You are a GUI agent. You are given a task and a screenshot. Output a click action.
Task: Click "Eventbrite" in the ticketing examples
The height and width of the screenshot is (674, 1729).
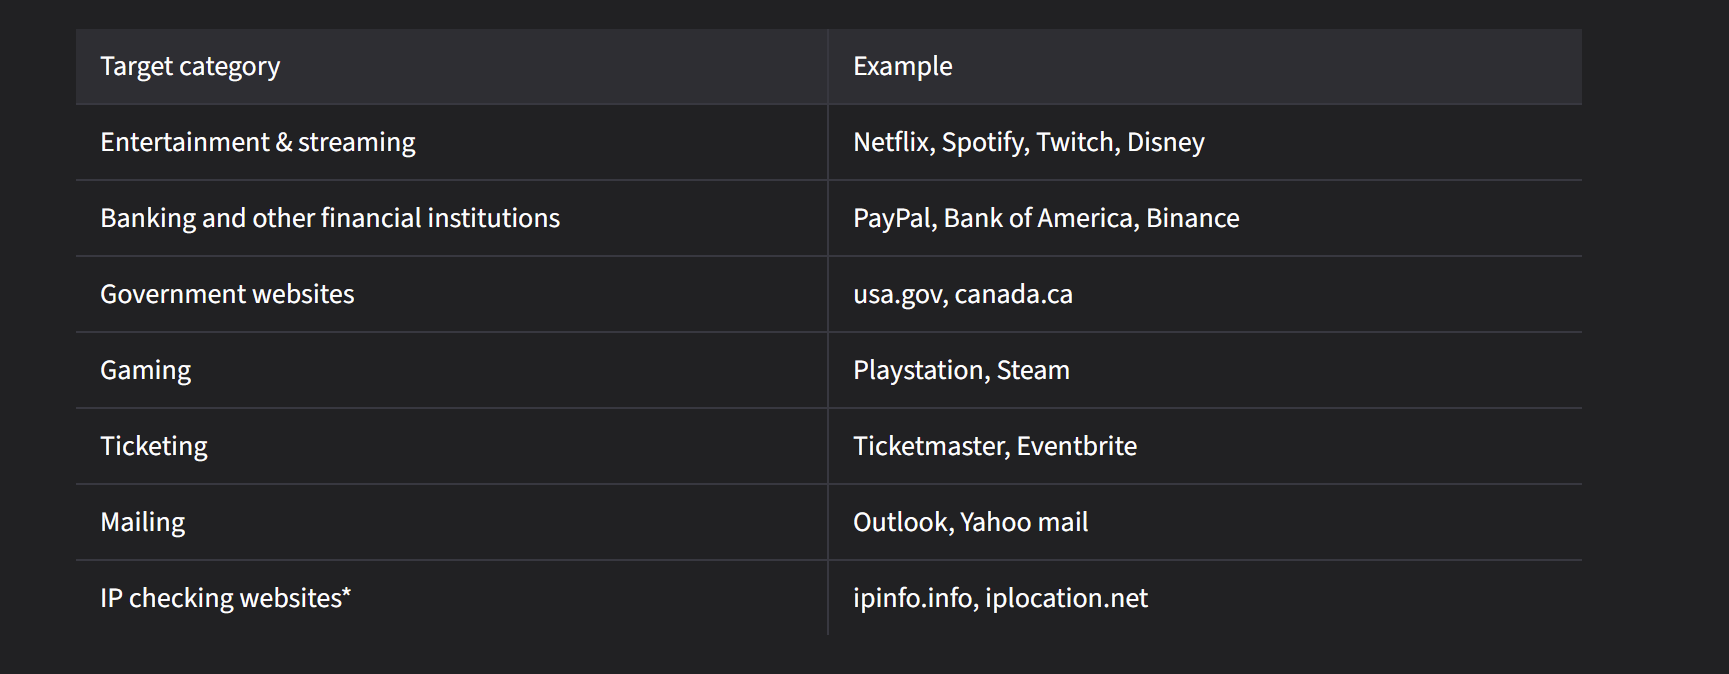1076,447
